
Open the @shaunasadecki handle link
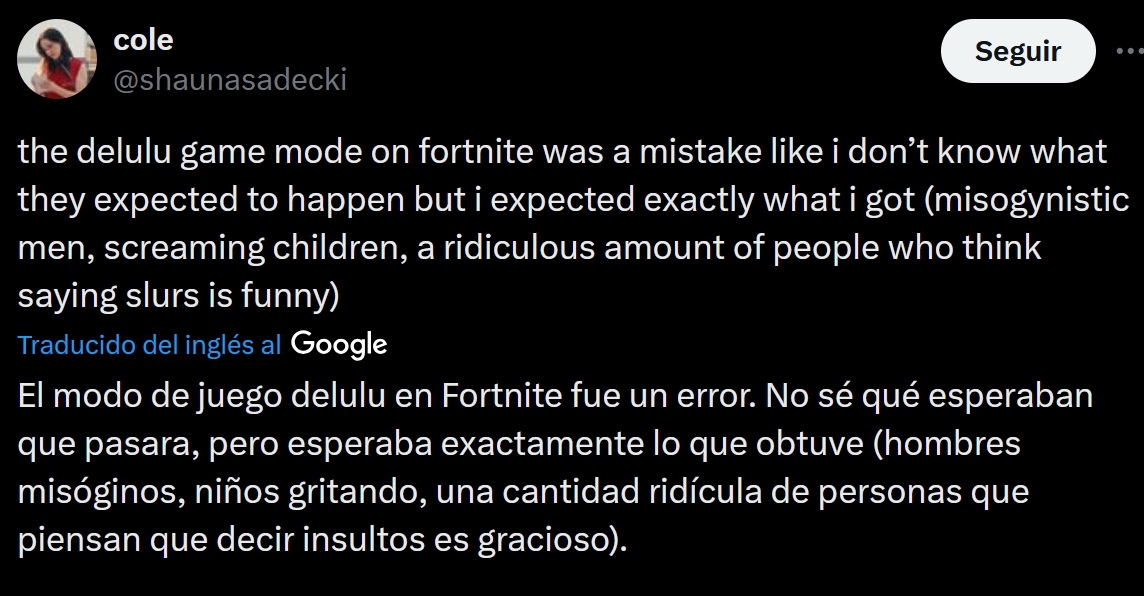point(230,80)
